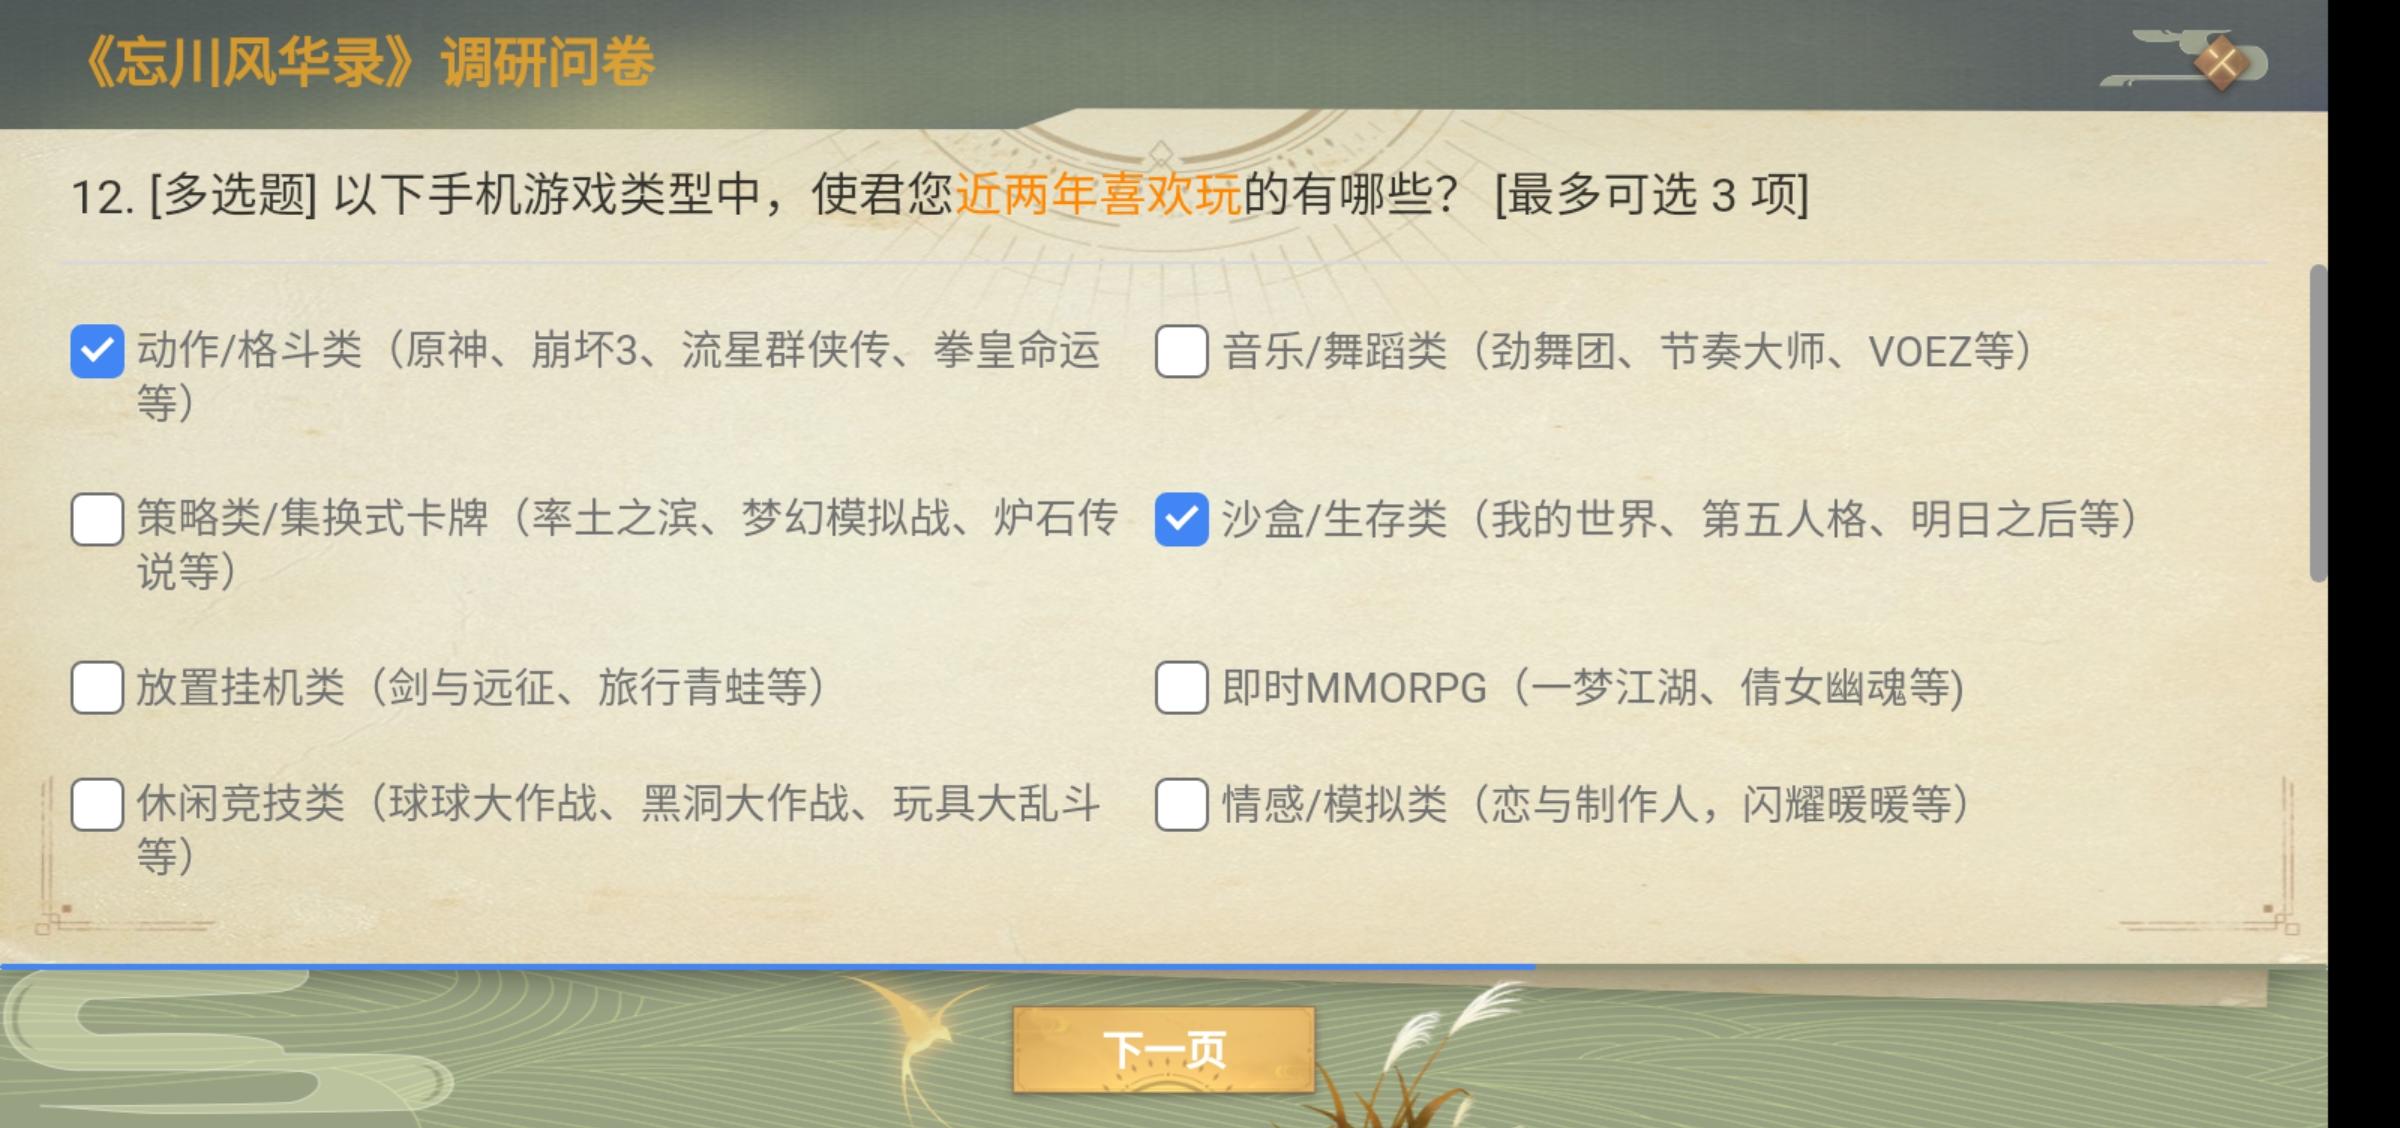
Task: Click the vertical scrollbar thumb
Action: (2318, 420)
